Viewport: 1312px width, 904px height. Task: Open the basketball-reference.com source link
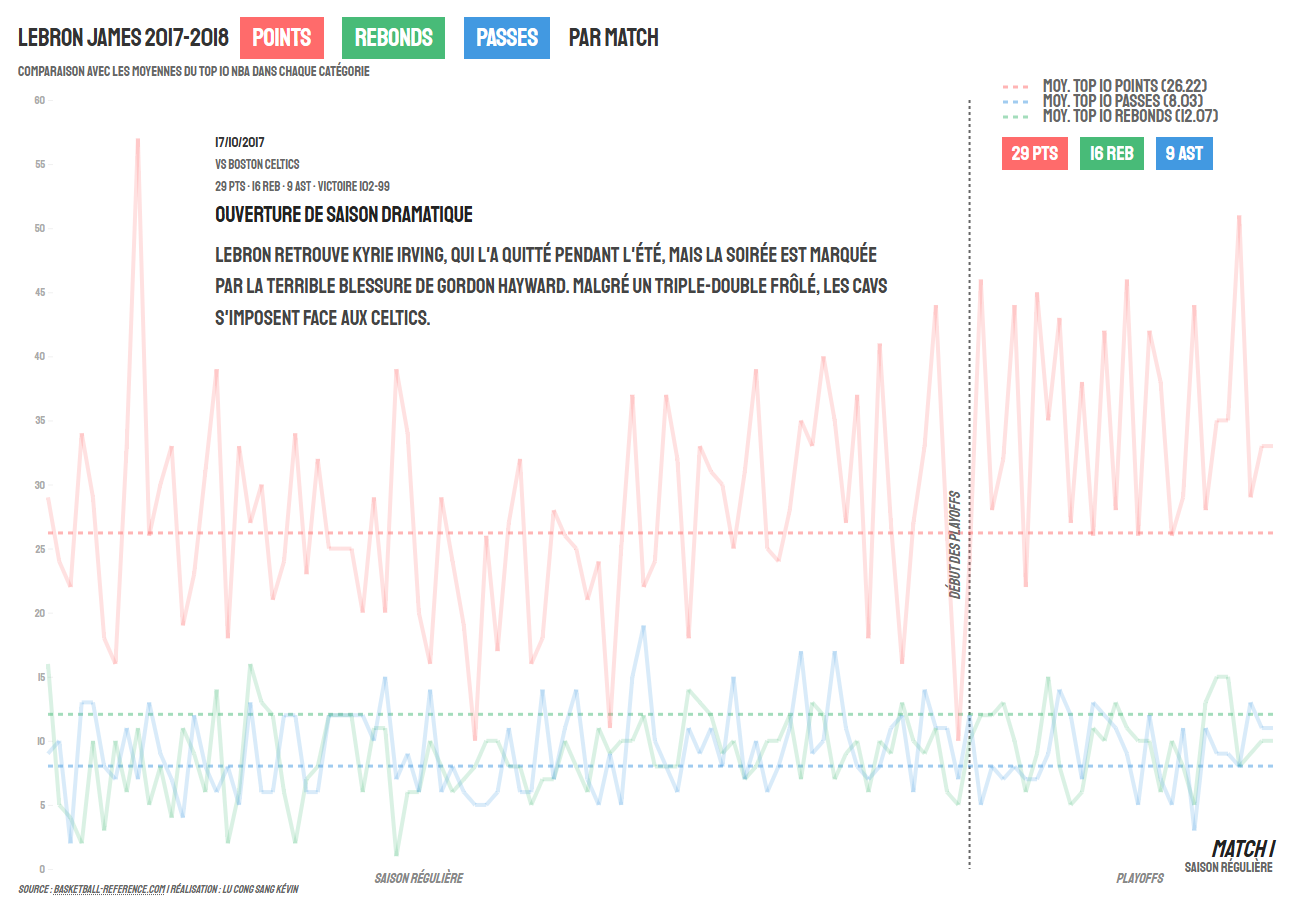coord(109,889)
